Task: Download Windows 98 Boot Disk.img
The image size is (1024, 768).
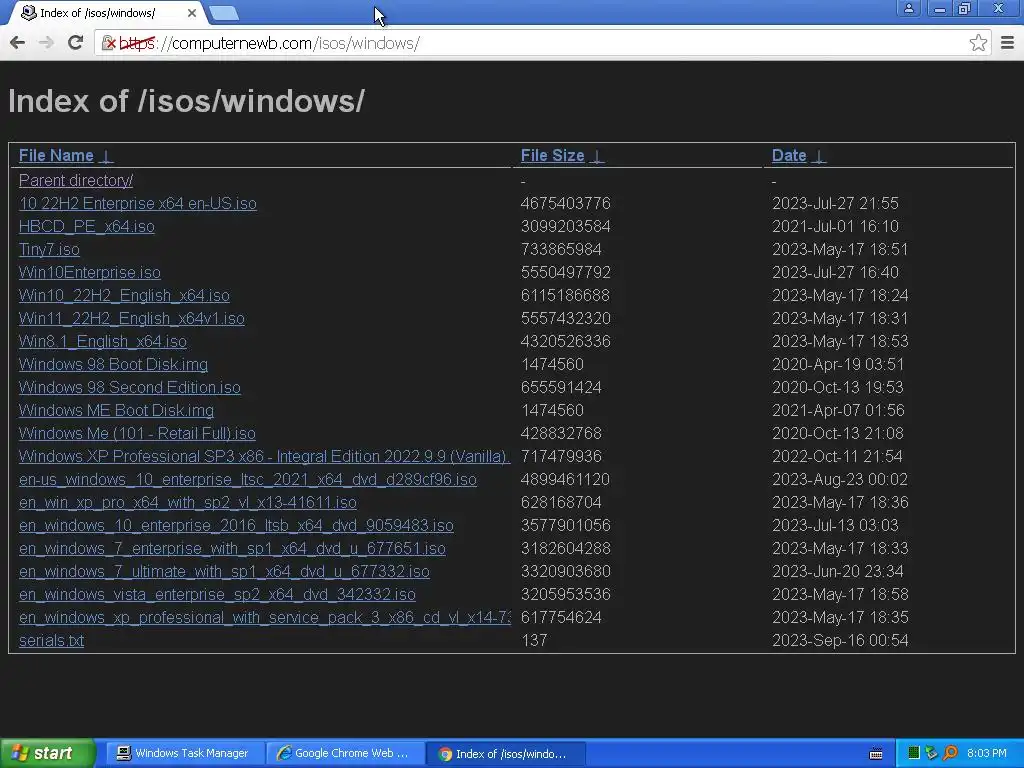Action: pos(114,364)
